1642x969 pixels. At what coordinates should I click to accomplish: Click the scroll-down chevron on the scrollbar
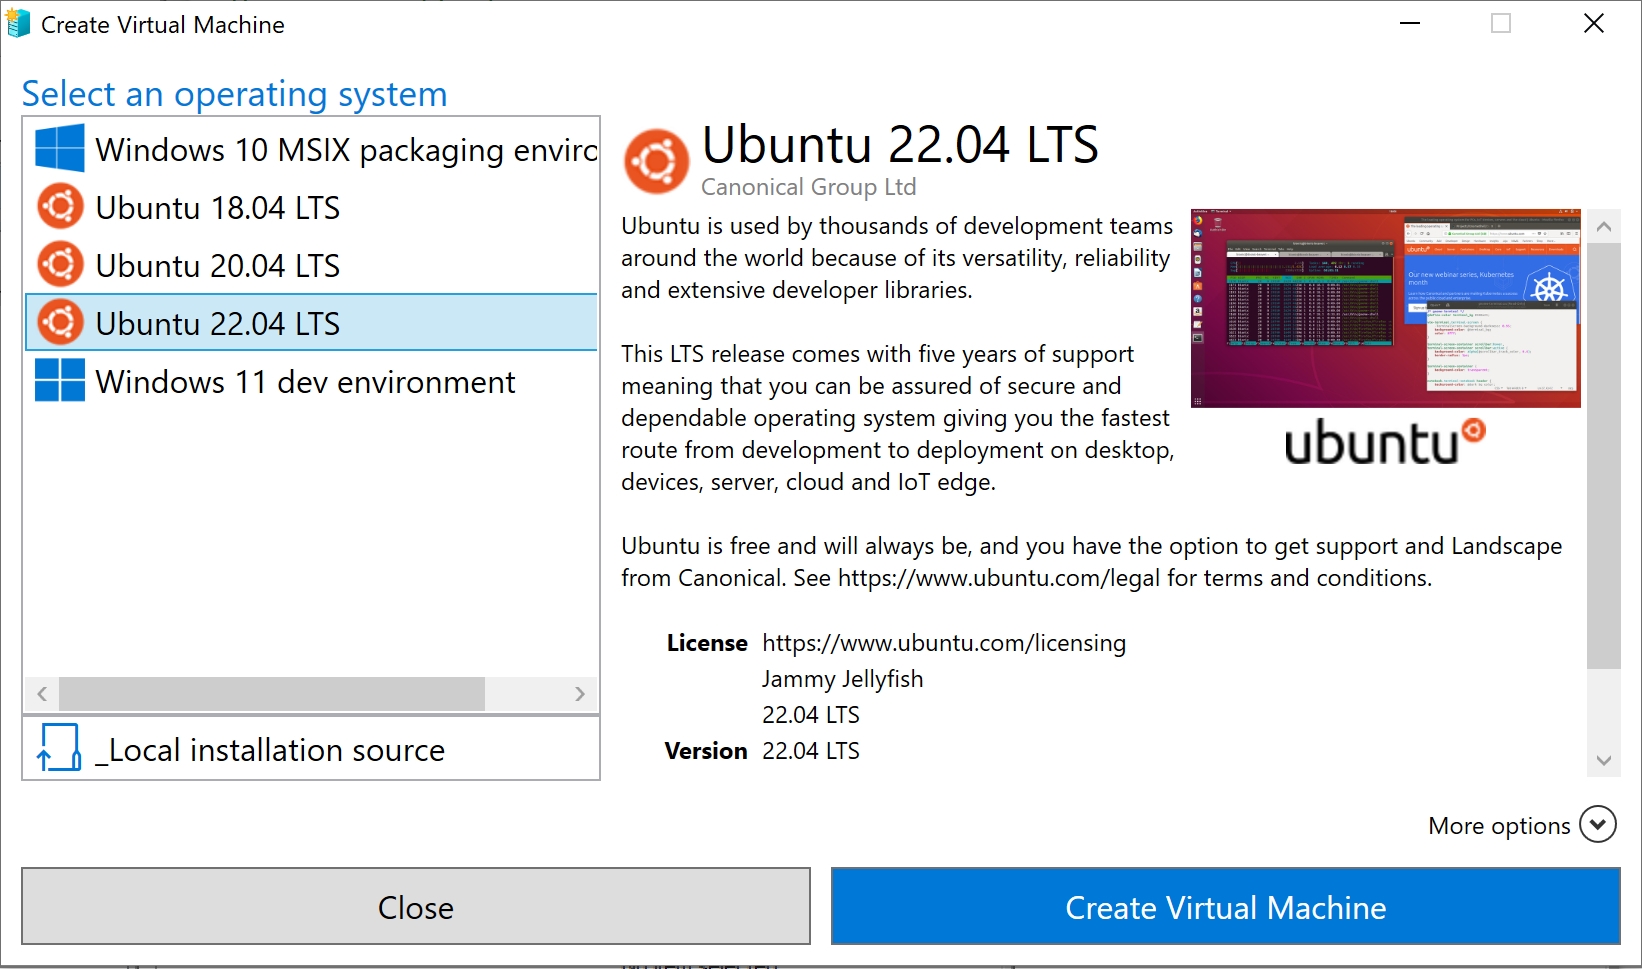[x=1604, y=760]
